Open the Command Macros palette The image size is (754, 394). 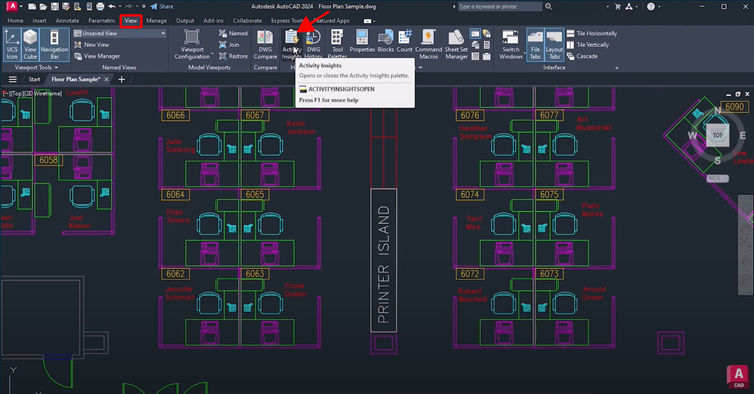pyautogui.click(x=428, y=44)
